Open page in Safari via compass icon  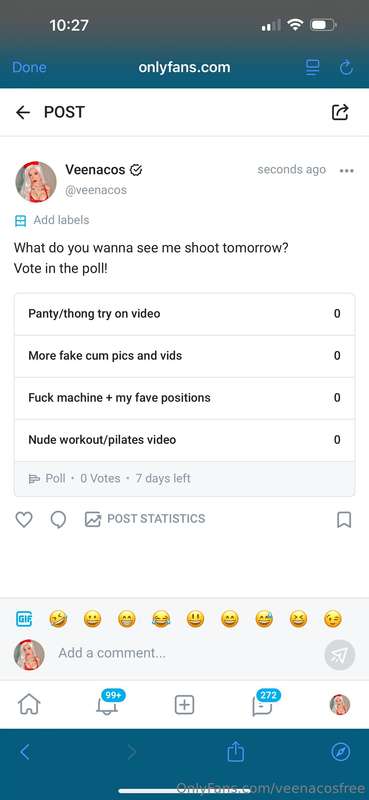[340, 752]
